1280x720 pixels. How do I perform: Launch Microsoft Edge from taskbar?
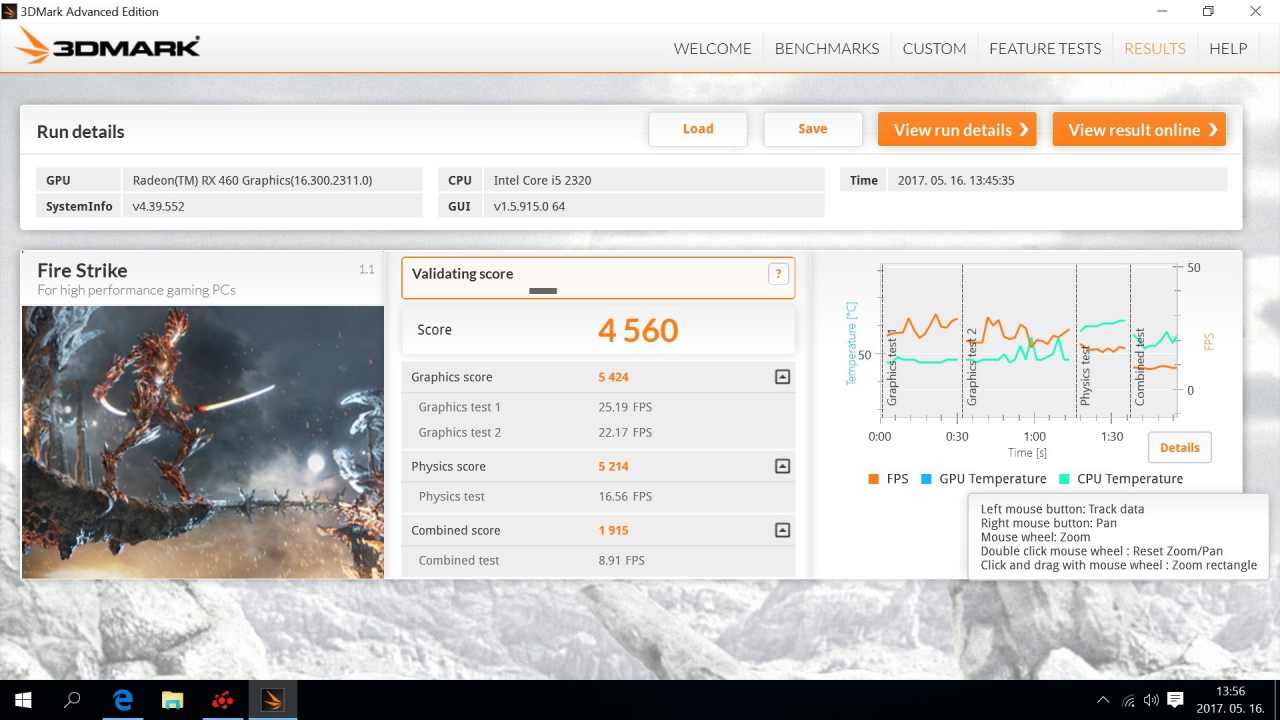pyautogui.click(x=123, y=700)
